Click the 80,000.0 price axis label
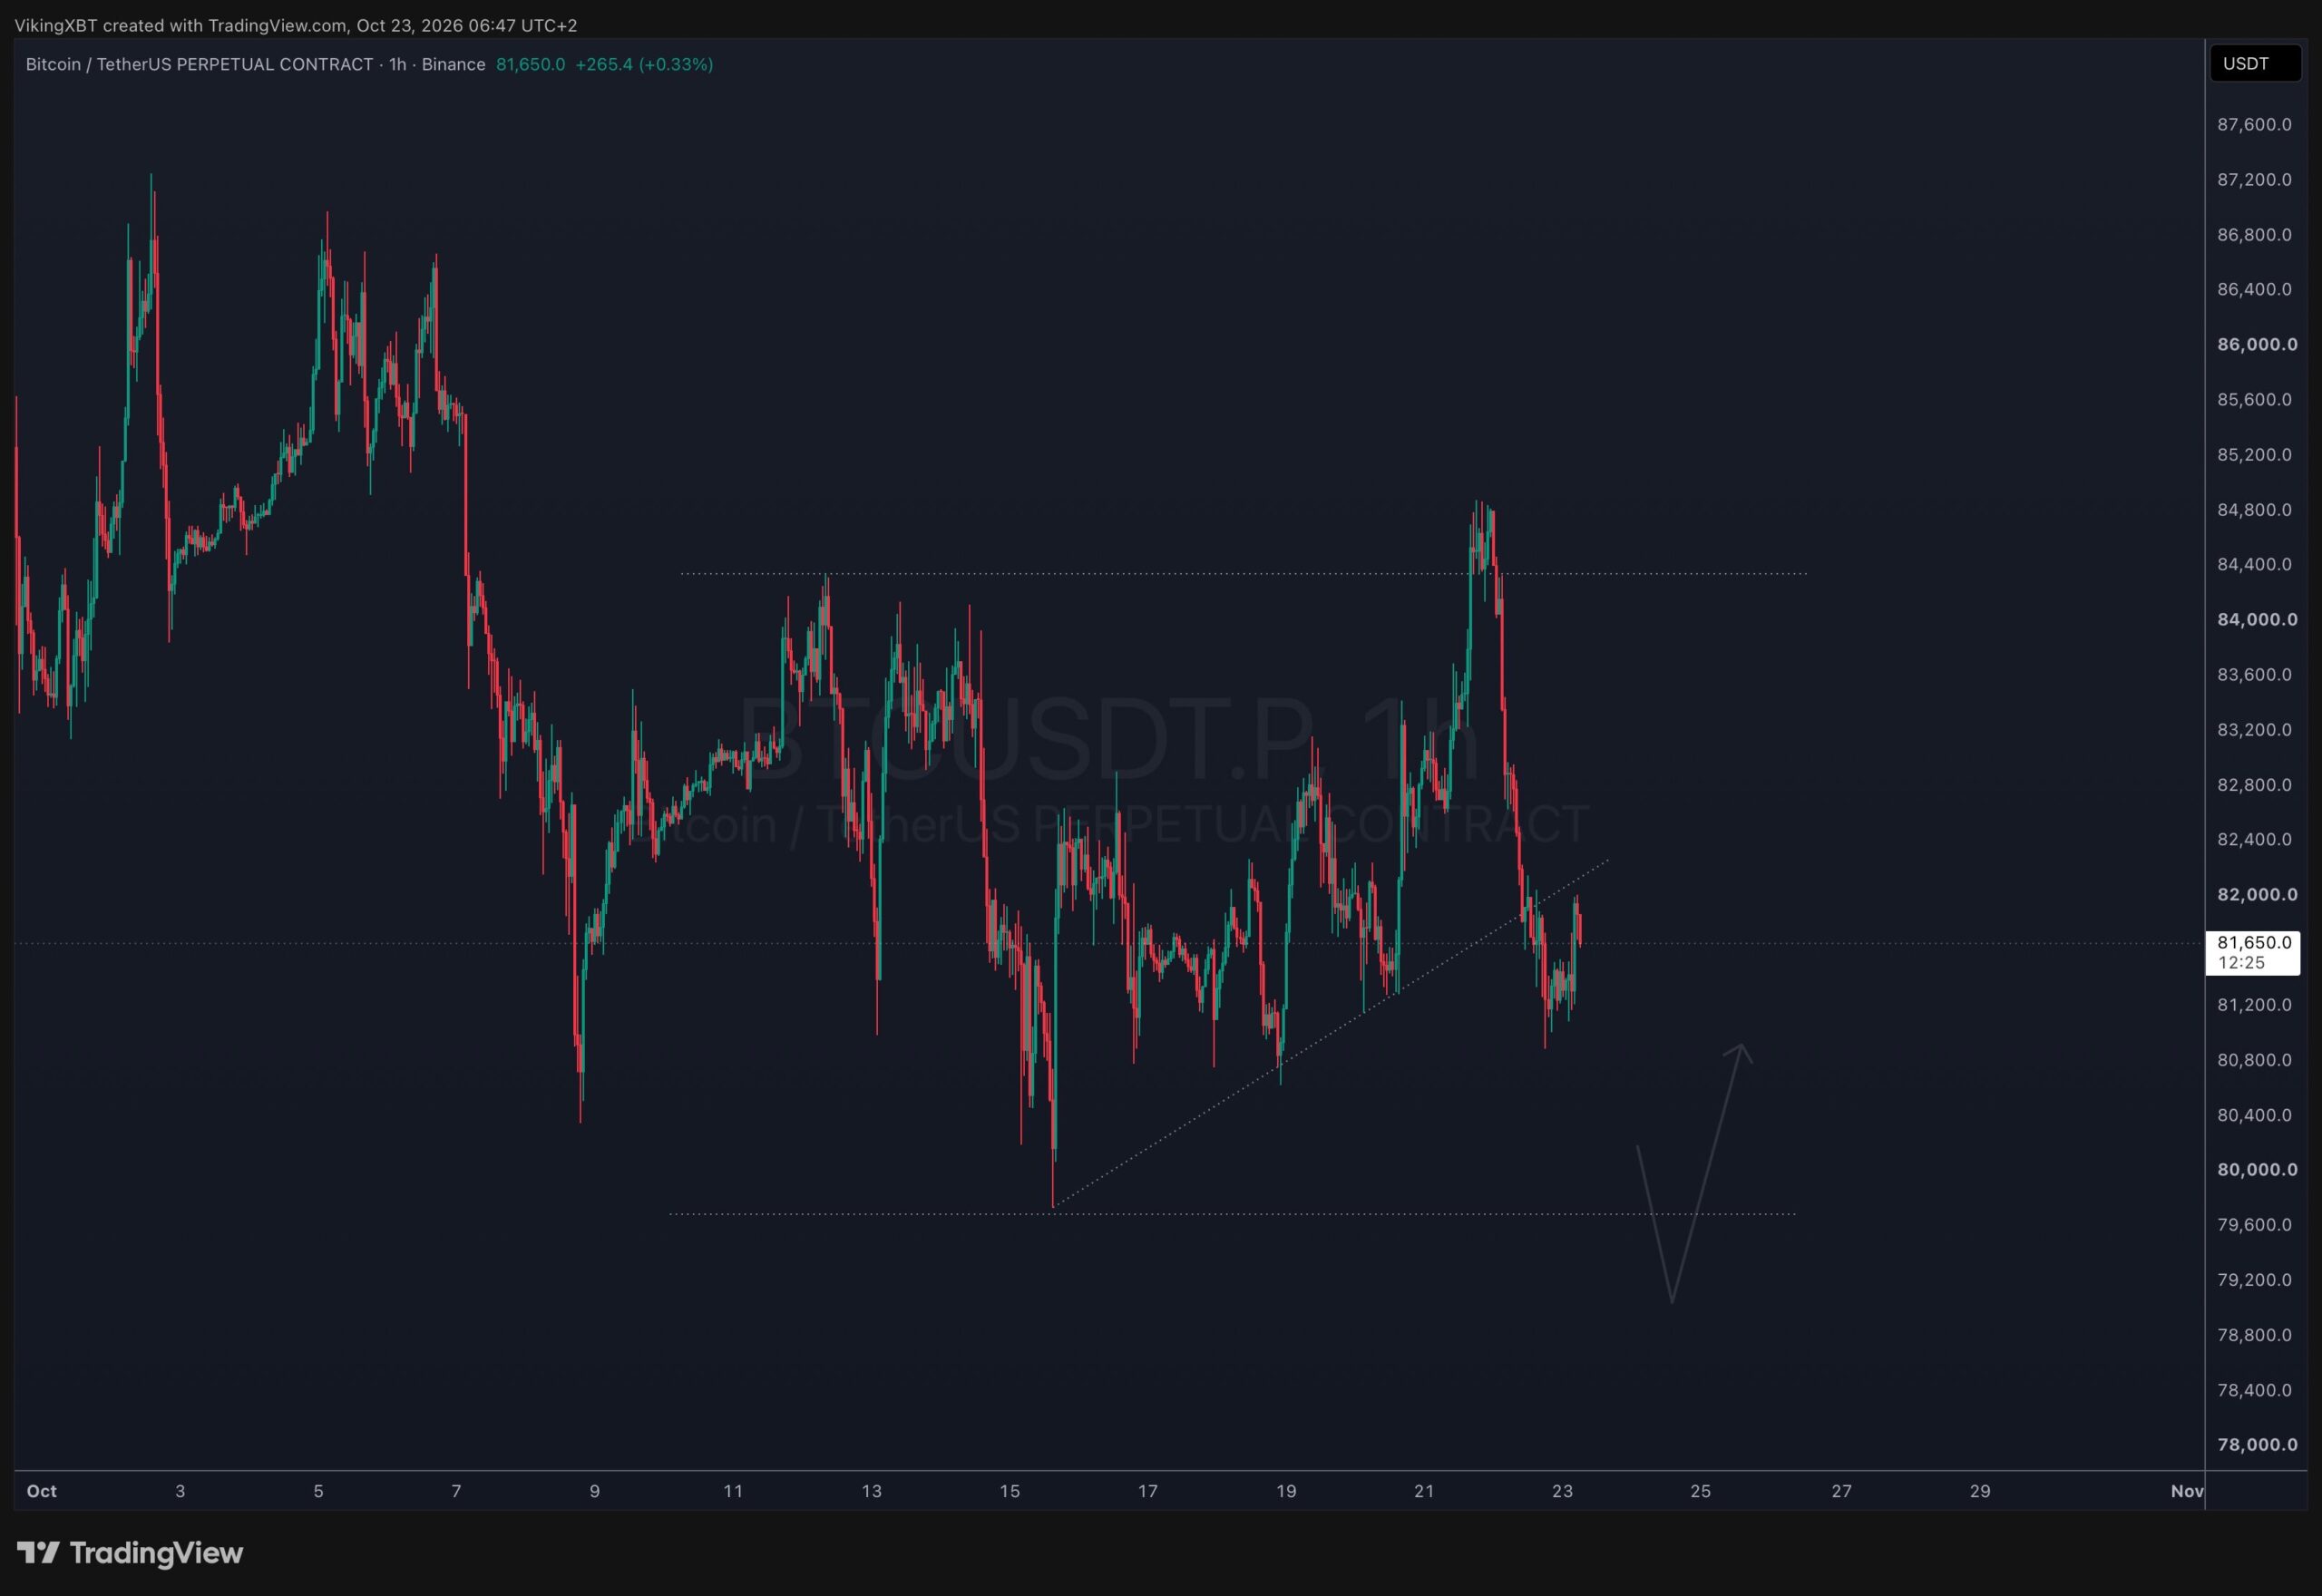 [x=2257, y=1169]
